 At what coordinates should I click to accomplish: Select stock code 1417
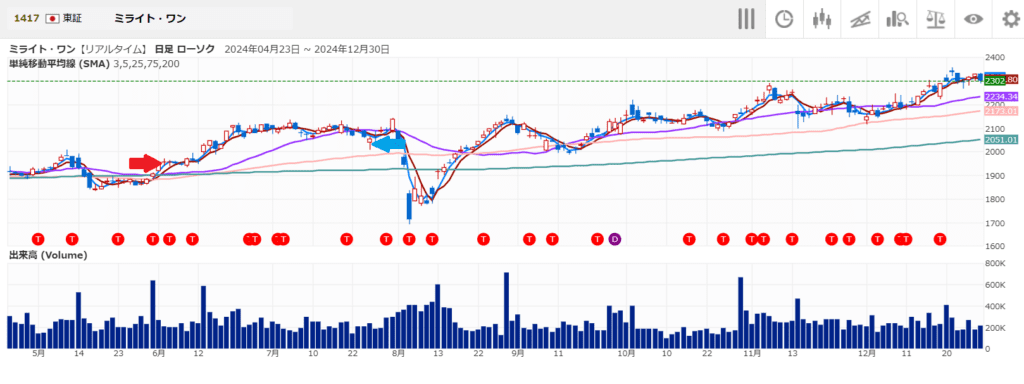coord(27,19)
